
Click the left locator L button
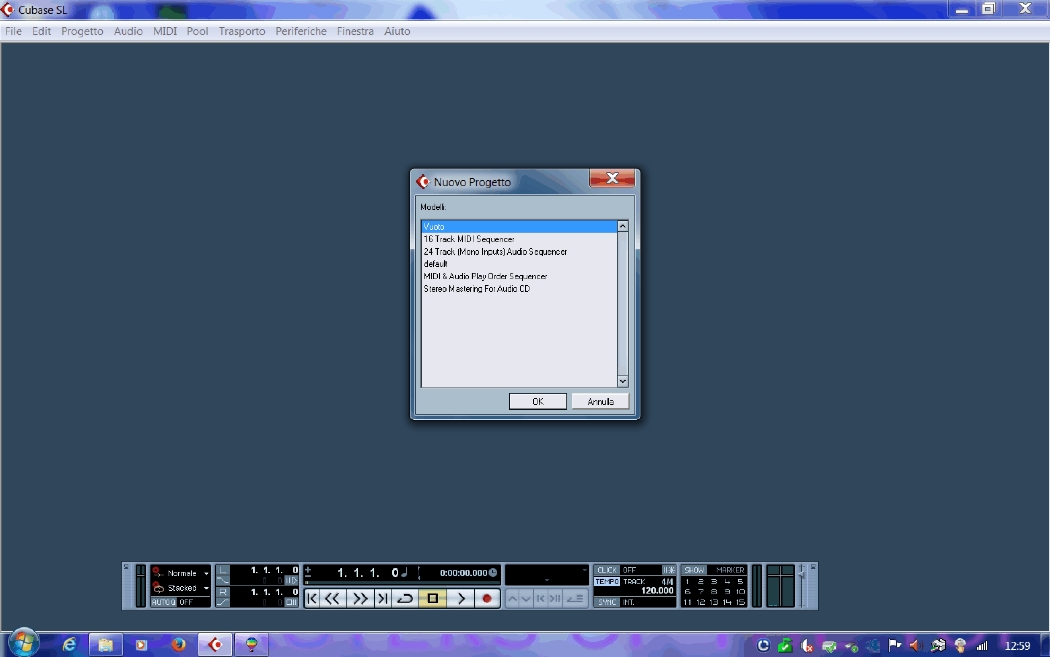pyautogui.click(x=223, y=570)
